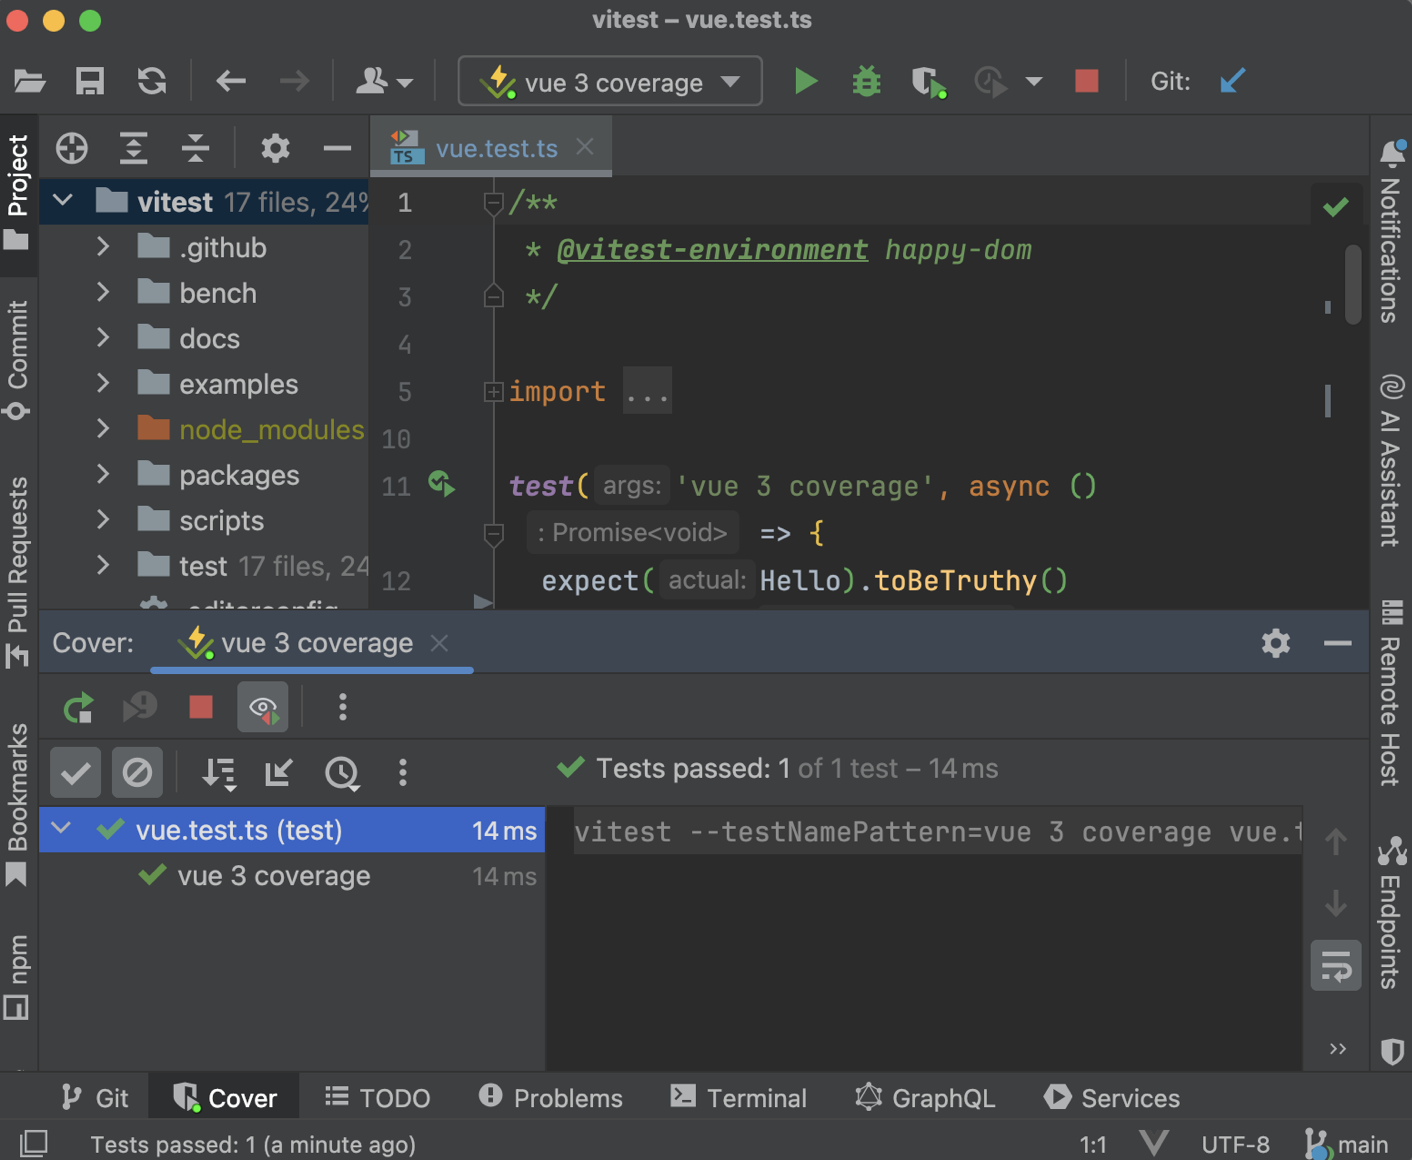Collapse the vue.test.ts test node
This screenshot has height=1160, width=1412.
[x=60, y=829]
